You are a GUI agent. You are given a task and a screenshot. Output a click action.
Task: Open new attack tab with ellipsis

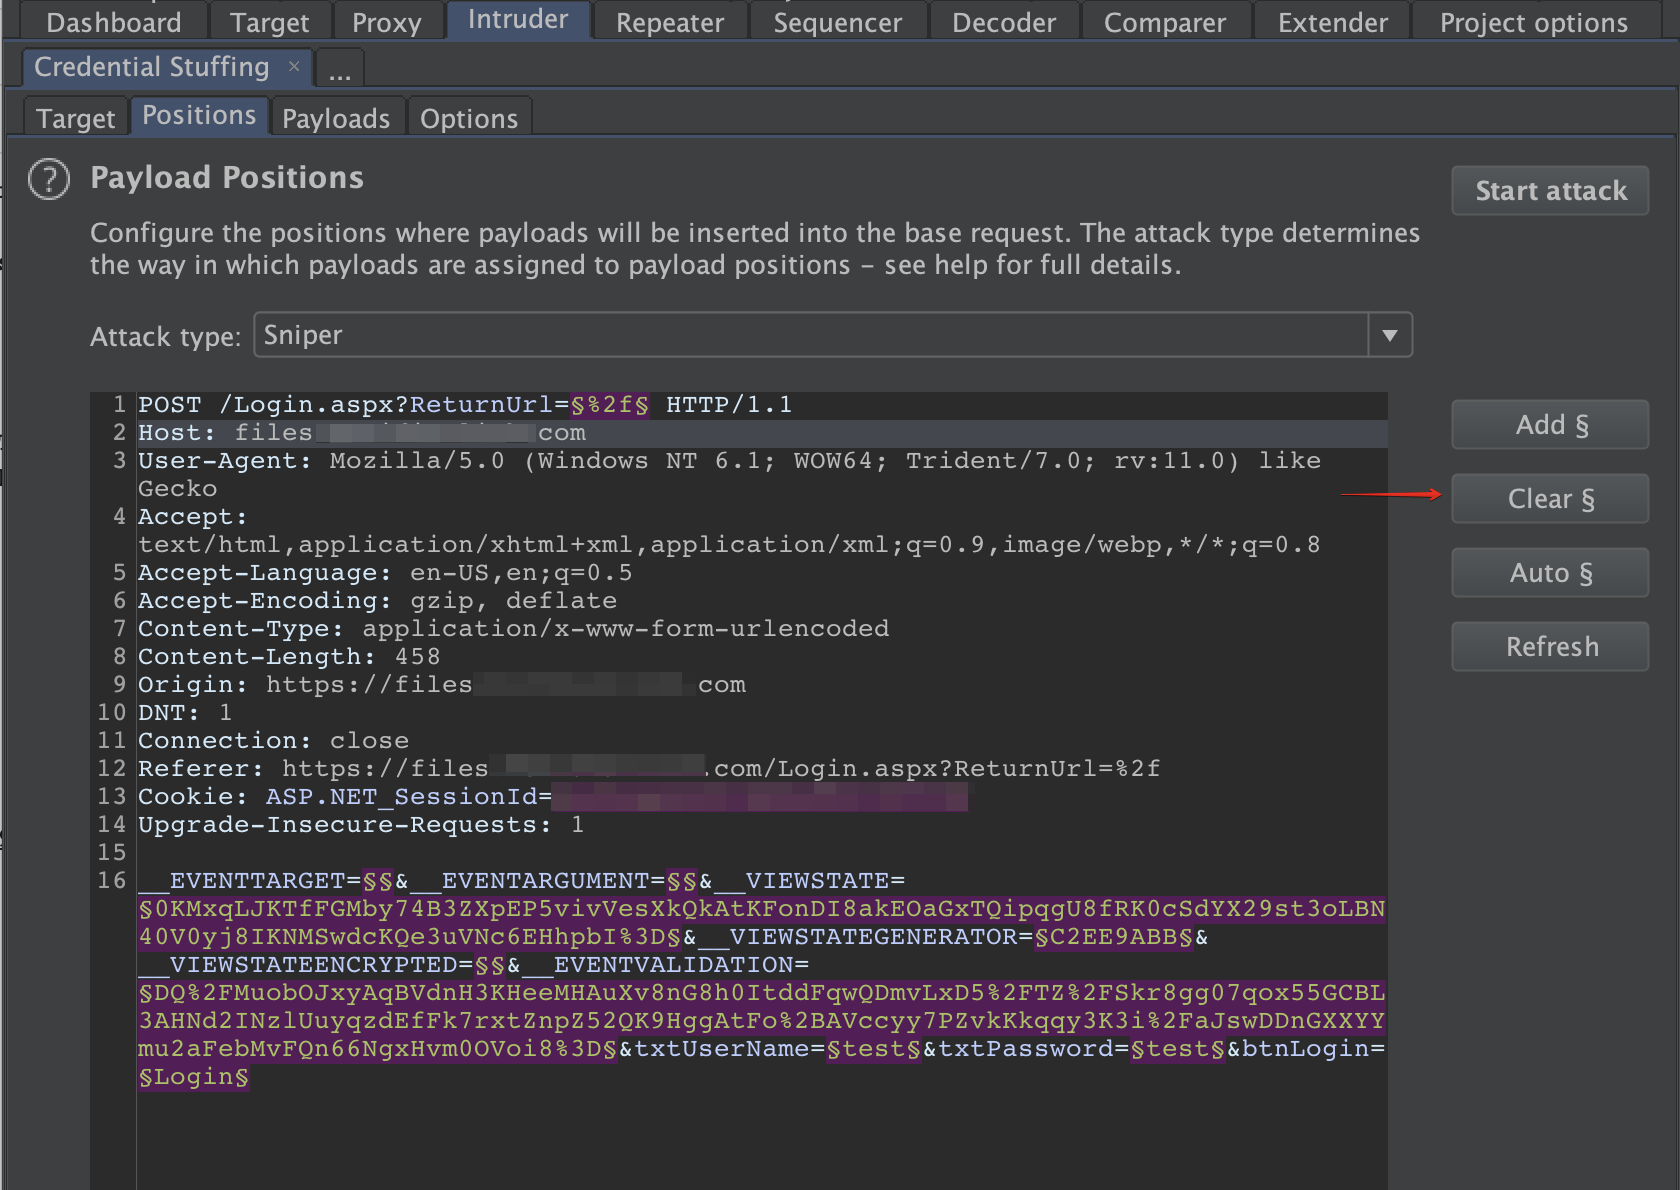click(340, 70)
